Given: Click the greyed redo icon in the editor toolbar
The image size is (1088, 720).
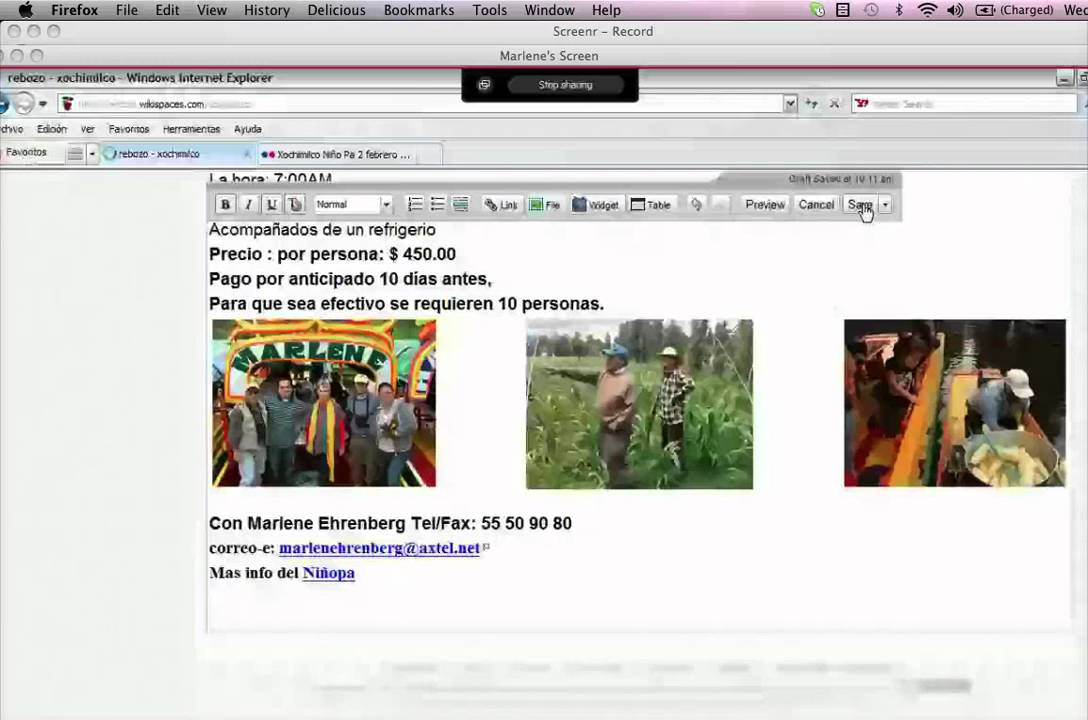Looking at the screenshot, I should point(720,204).
